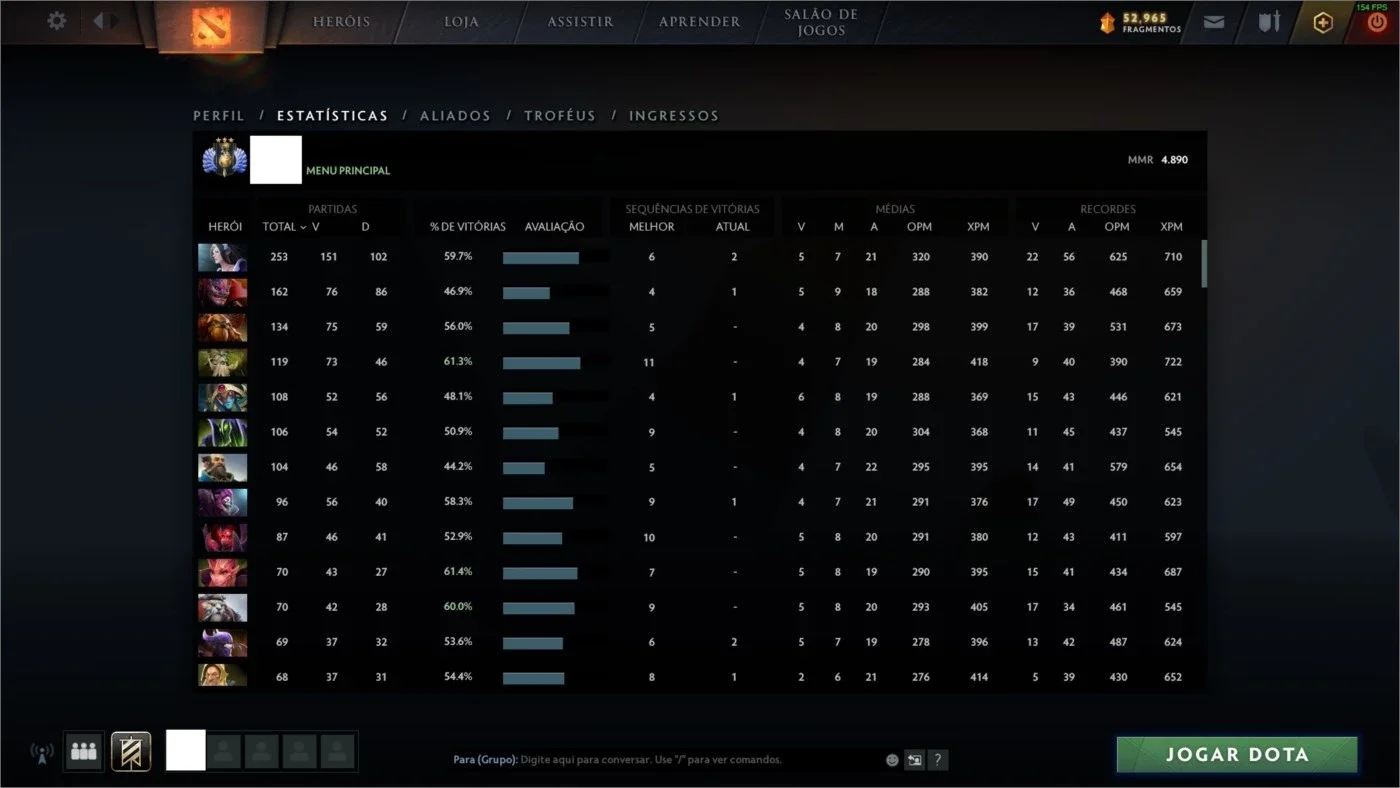Select the ESTATÍSTICAS tab

pyautogui.click(x=332, y=116)
